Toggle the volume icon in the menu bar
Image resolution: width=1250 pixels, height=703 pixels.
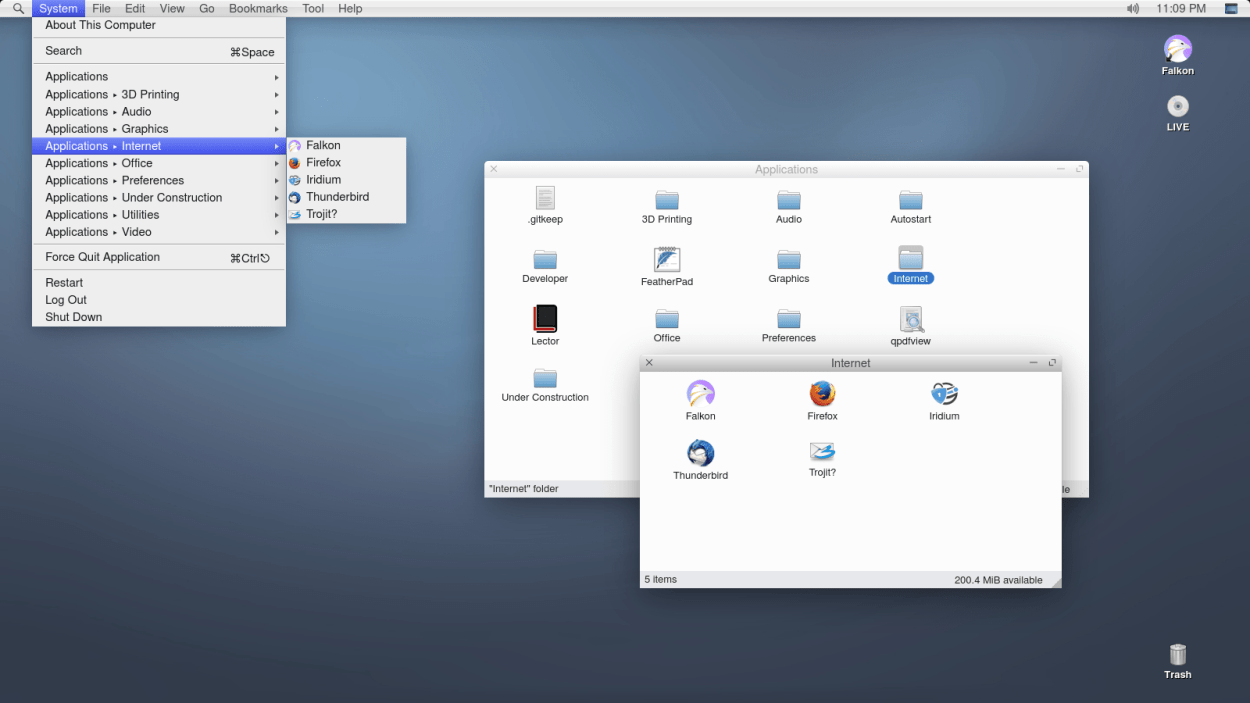1132,8
